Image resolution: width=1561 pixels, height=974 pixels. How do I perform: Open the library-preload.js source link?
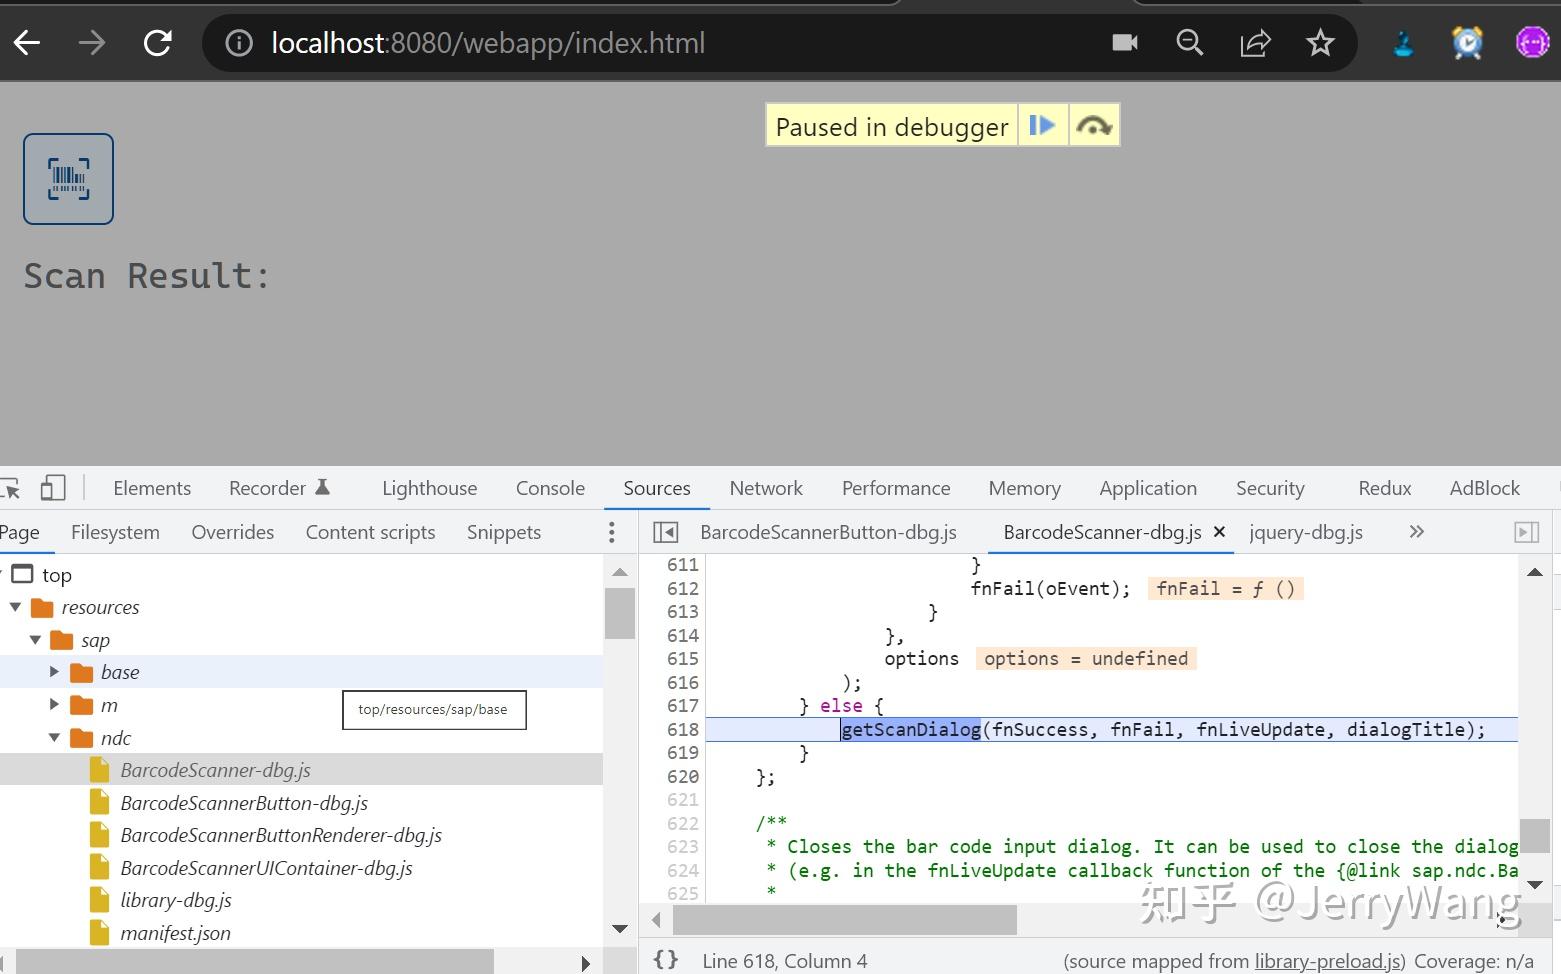click(1328, 961)
